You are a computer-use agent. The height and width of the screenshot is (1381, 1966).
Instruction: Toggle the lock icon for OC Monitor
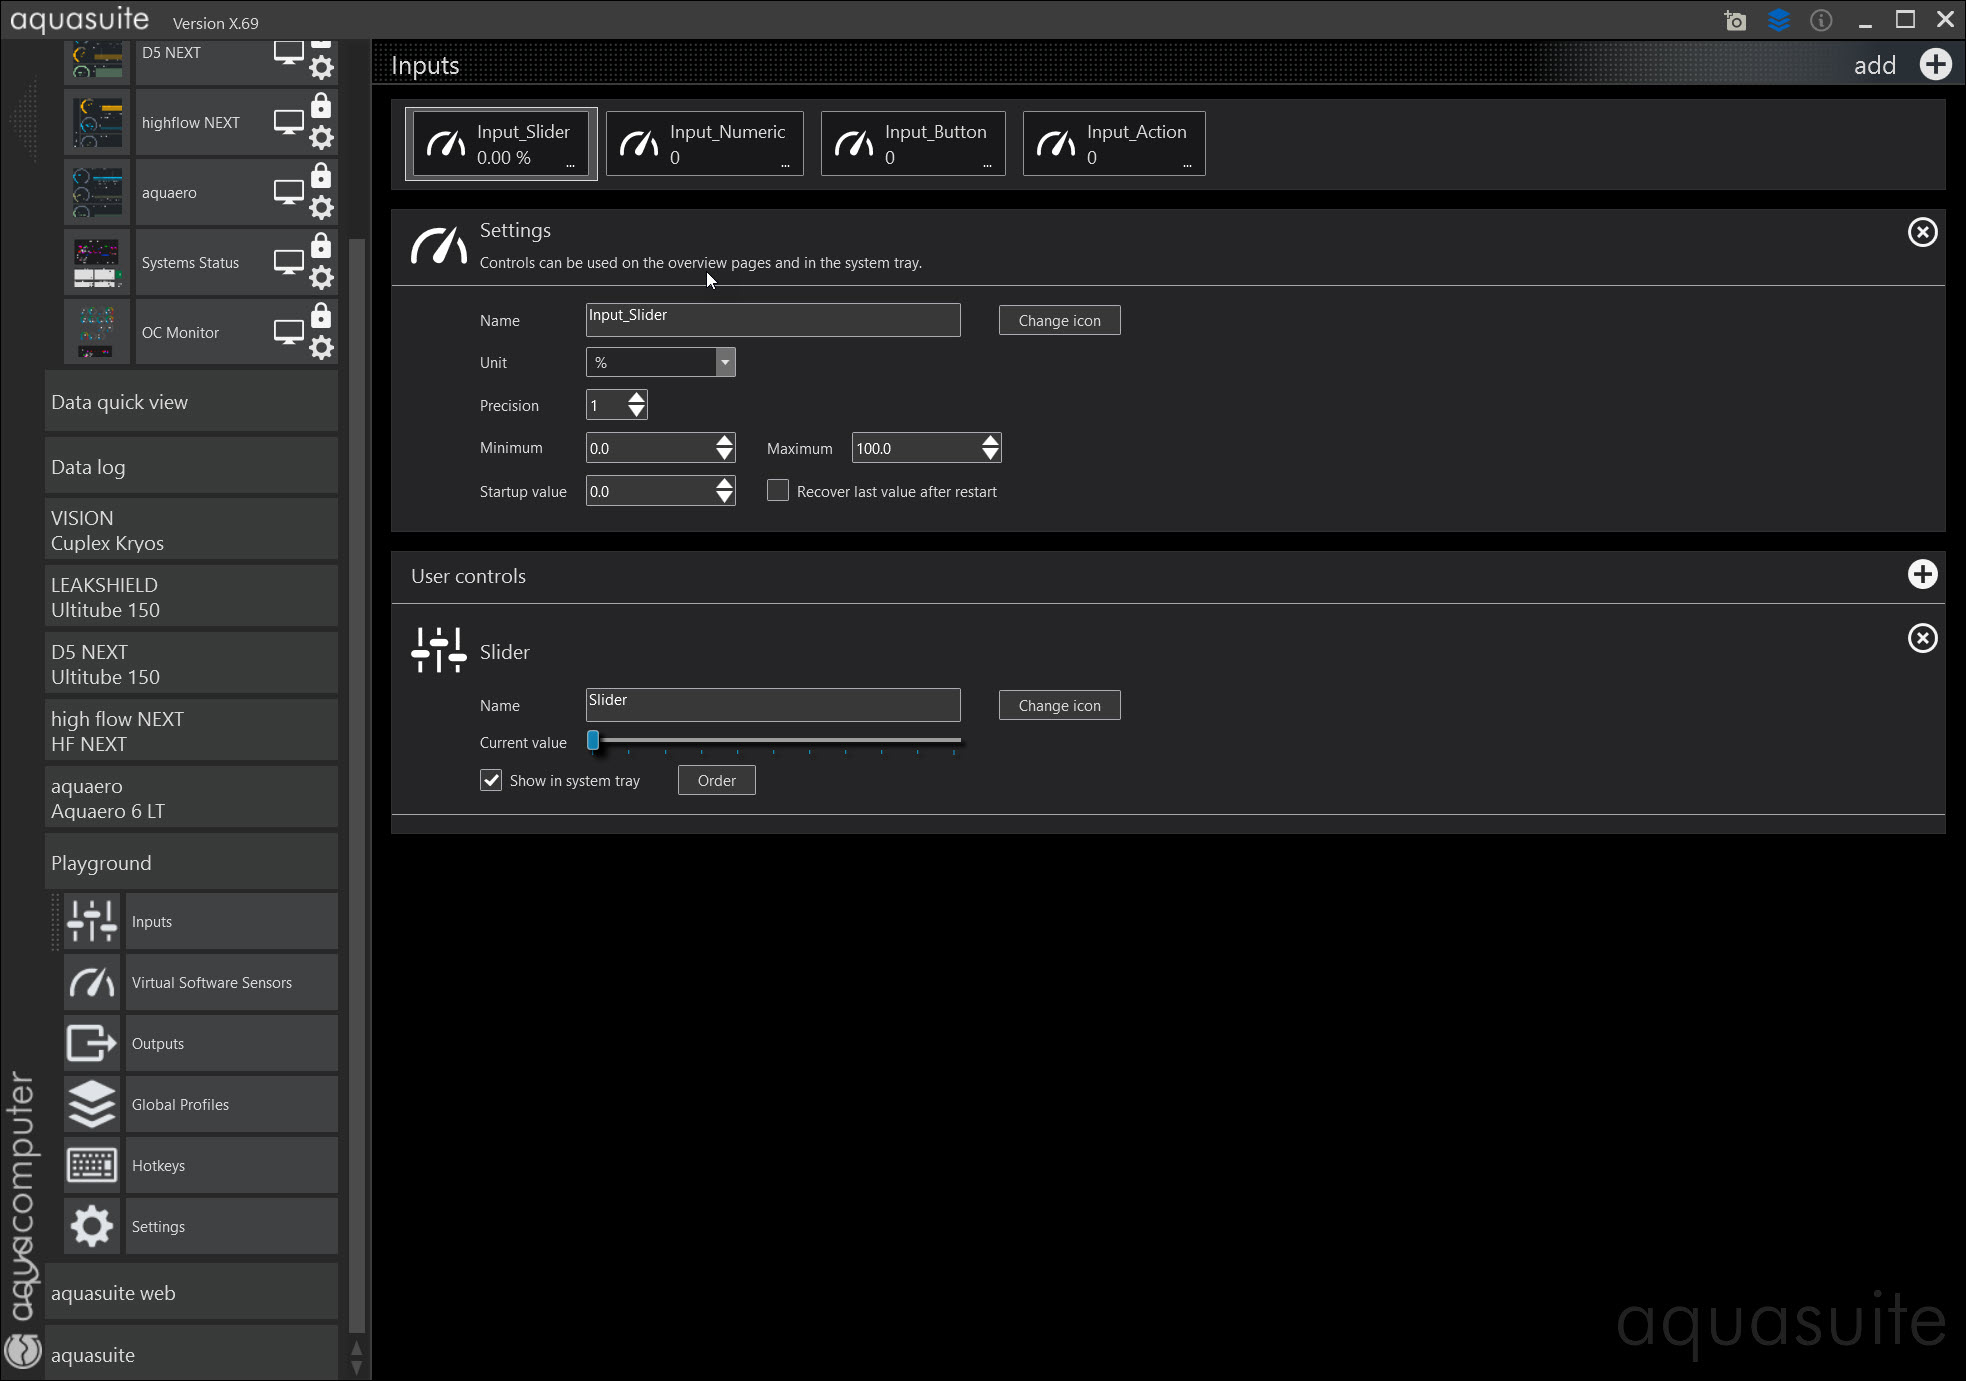pyautogui.click(x=321, y=317)
